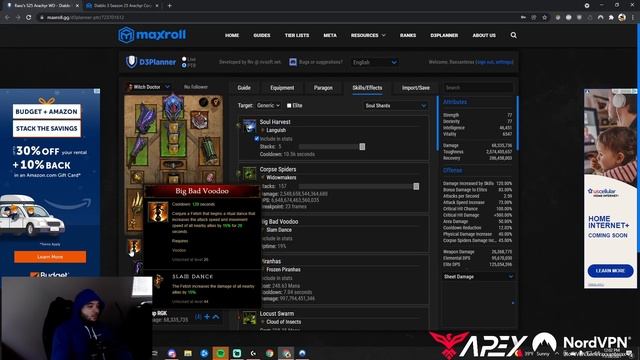This screenshot has width=640, height=360.
Task: Click the planner search field
Action: 478,87
